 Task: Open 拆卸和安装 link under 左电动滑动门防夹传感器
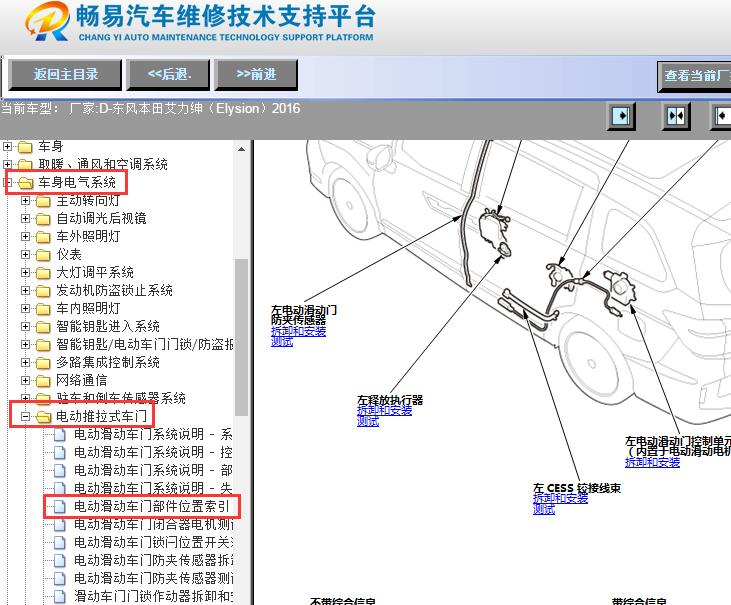point(298,331)
